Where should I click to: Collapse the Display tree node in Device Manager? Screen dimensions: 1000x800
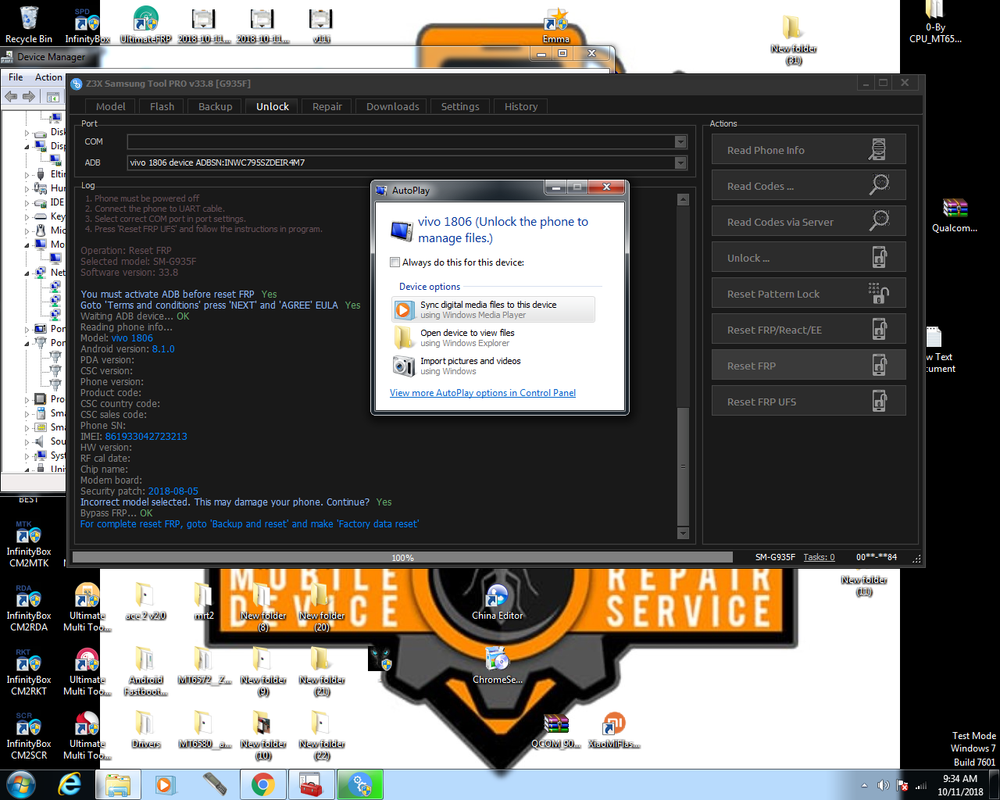click(x=27, y=147)
